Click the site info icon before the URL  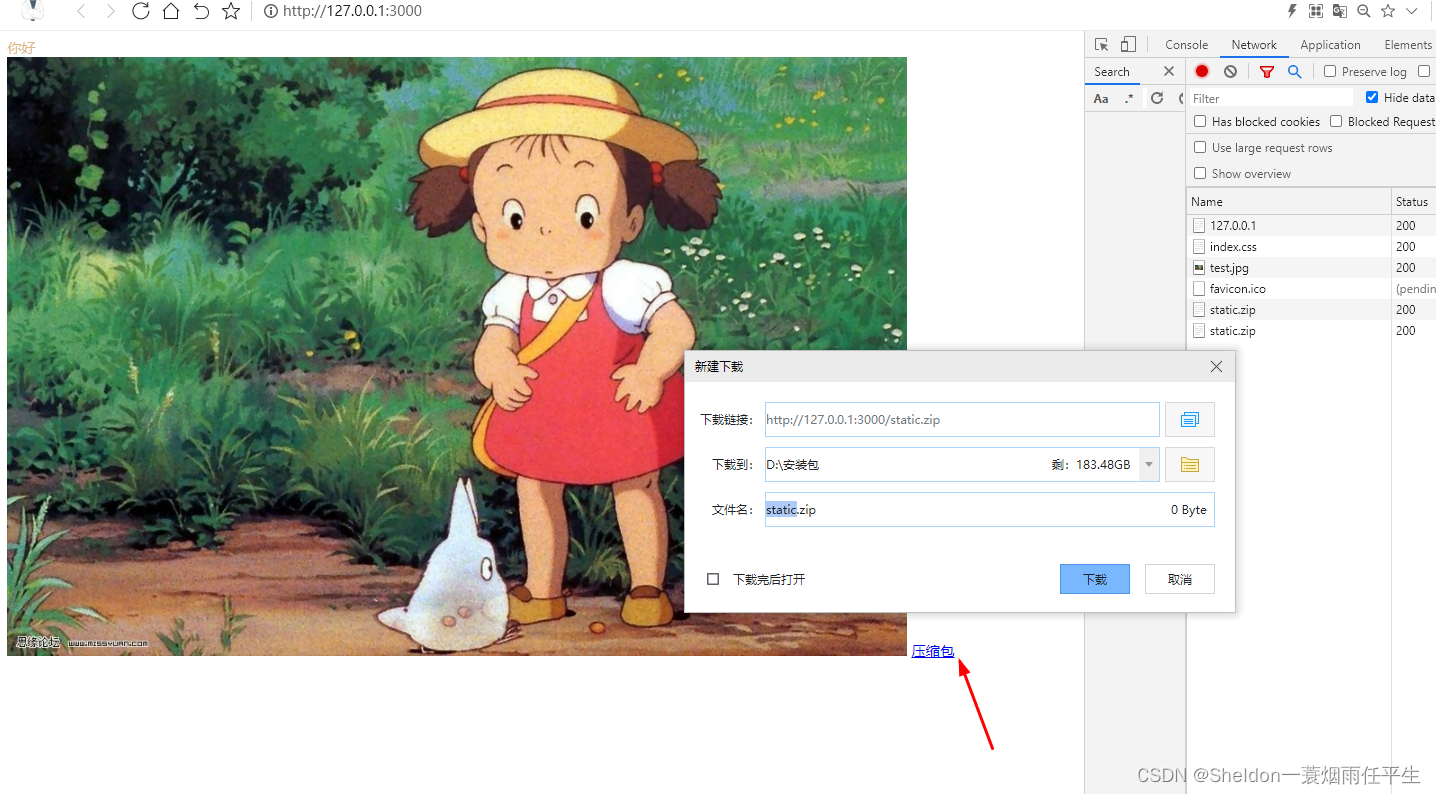point(270,11)
